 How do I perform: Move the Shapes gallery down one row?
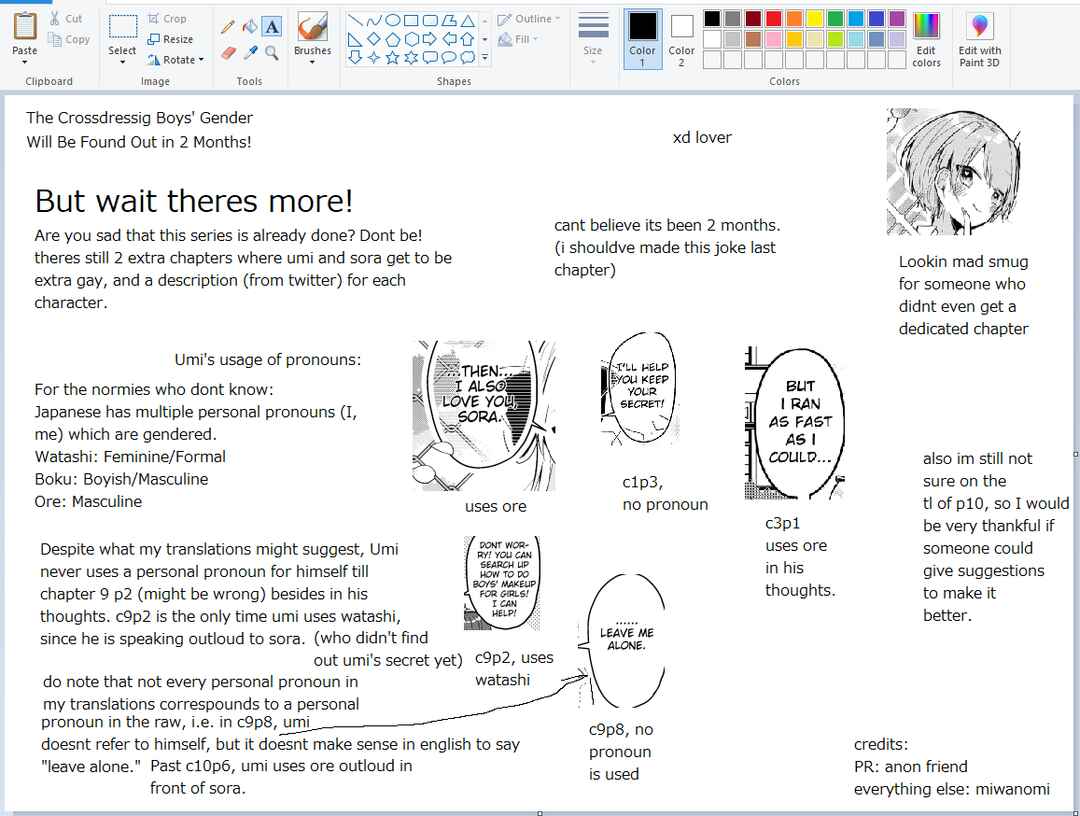[485, 39]
